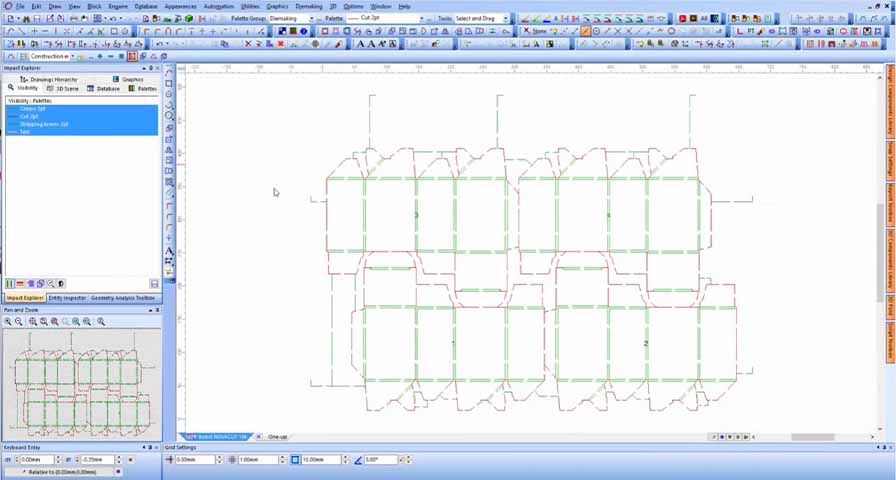Select the rectangle draw tool in top toolbar
Screen dimensions: 896x480
(x=114, y=31)
